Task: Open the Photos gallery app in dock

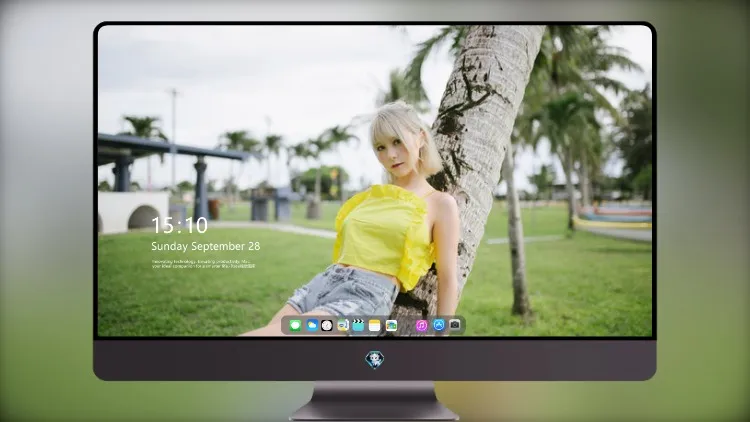Action: coord(391,325)
